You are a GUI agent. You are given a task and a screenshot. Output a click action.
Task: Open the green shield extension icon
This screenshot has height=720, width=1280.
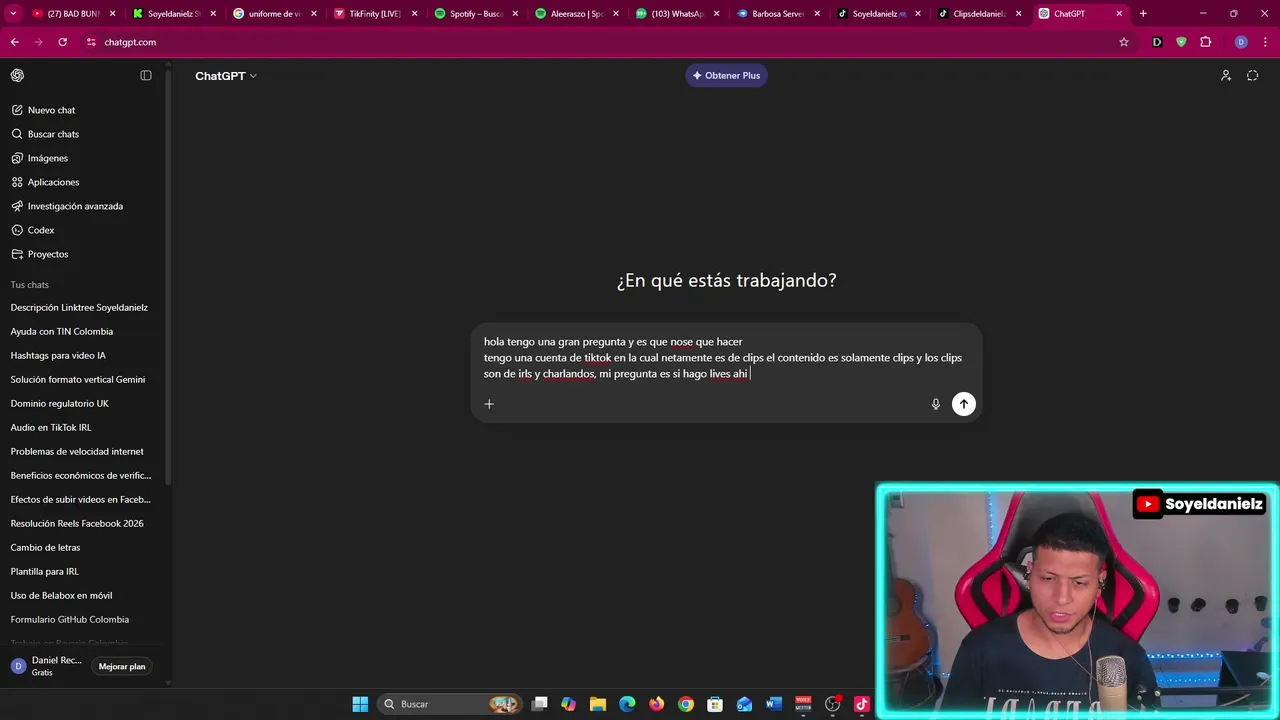pyautogui.click(x=1181, y=42)
